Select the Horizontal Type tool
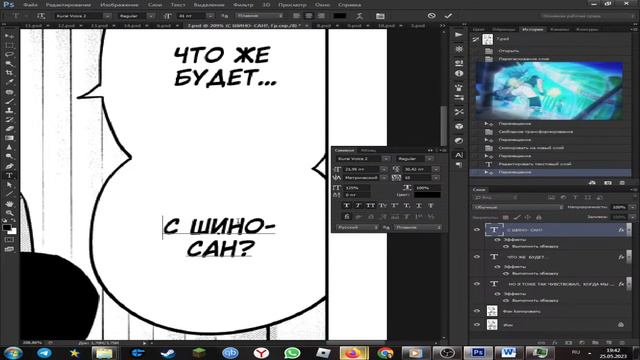The height and width of the screenshot is (360, 640). coord(9,176)
